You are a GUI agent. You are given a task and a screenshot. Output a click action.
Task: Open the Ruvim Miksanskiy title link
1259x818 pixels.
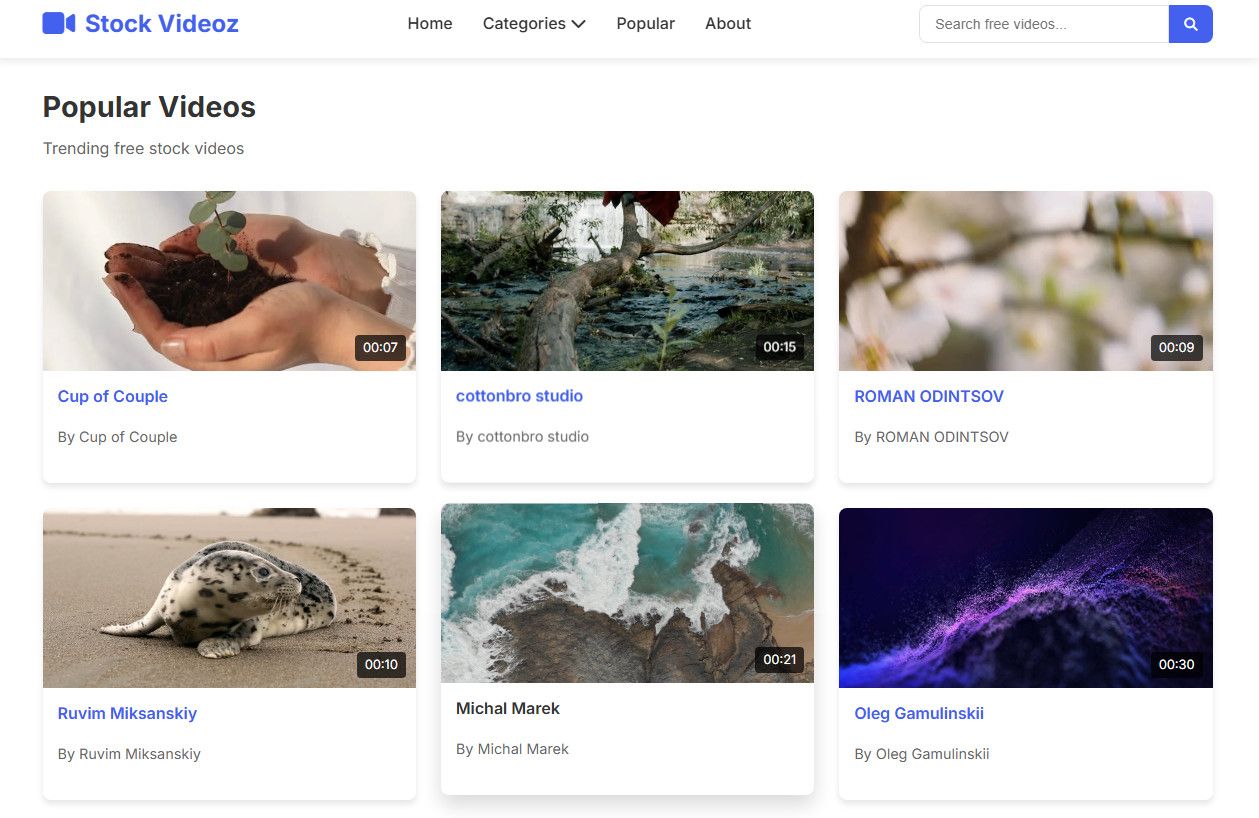(x=127, y=713)
